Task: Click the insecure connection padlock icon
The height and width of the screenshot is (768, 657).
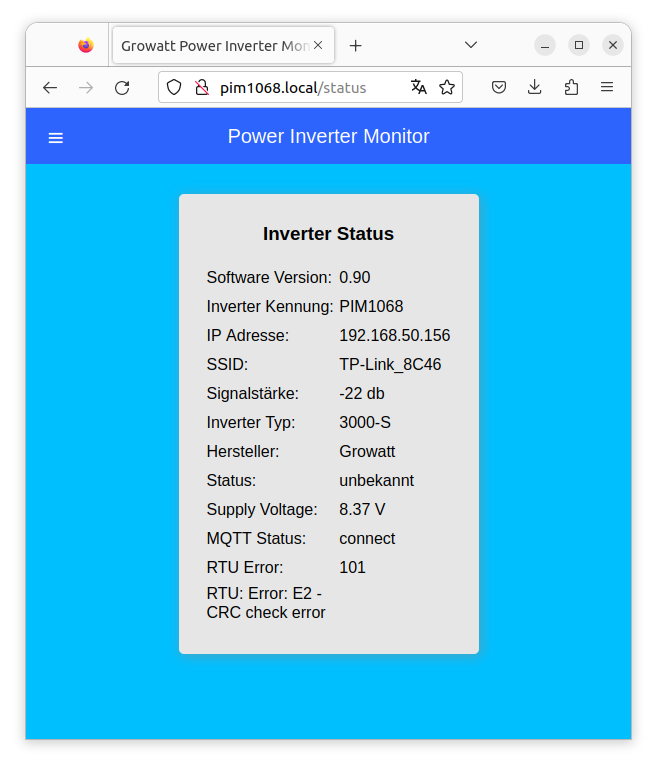Action: tap(202, 88)
